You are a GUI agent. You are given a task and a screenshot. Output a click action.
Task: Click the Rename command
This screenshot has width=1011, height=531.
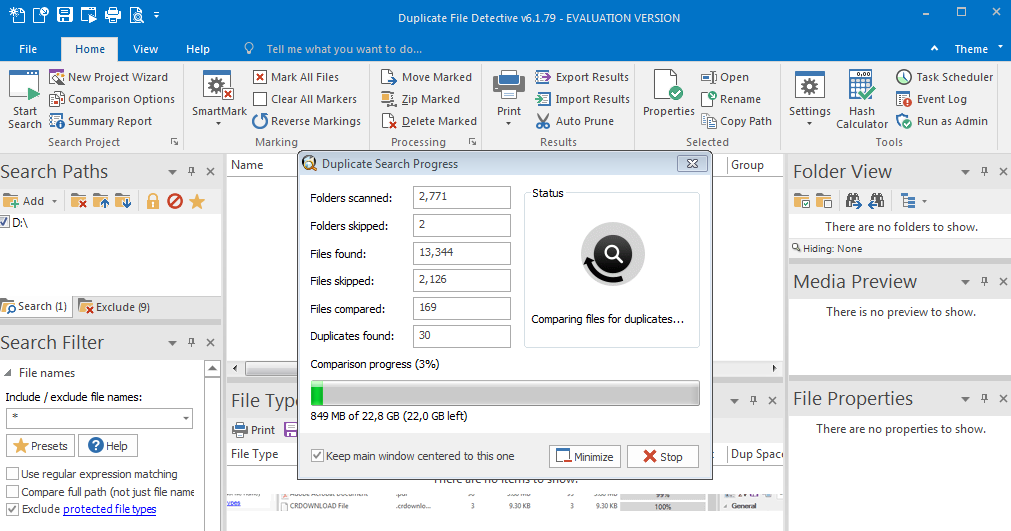tap(731, 99)
